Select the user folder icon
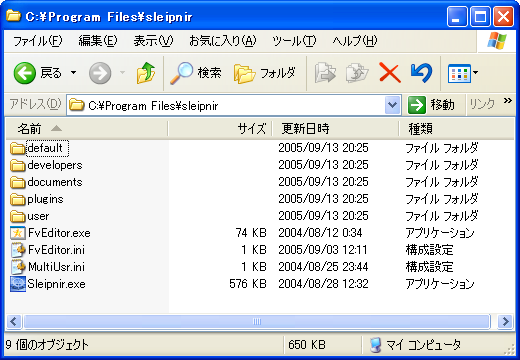This screenshot has width=520, height=360. 18,216
